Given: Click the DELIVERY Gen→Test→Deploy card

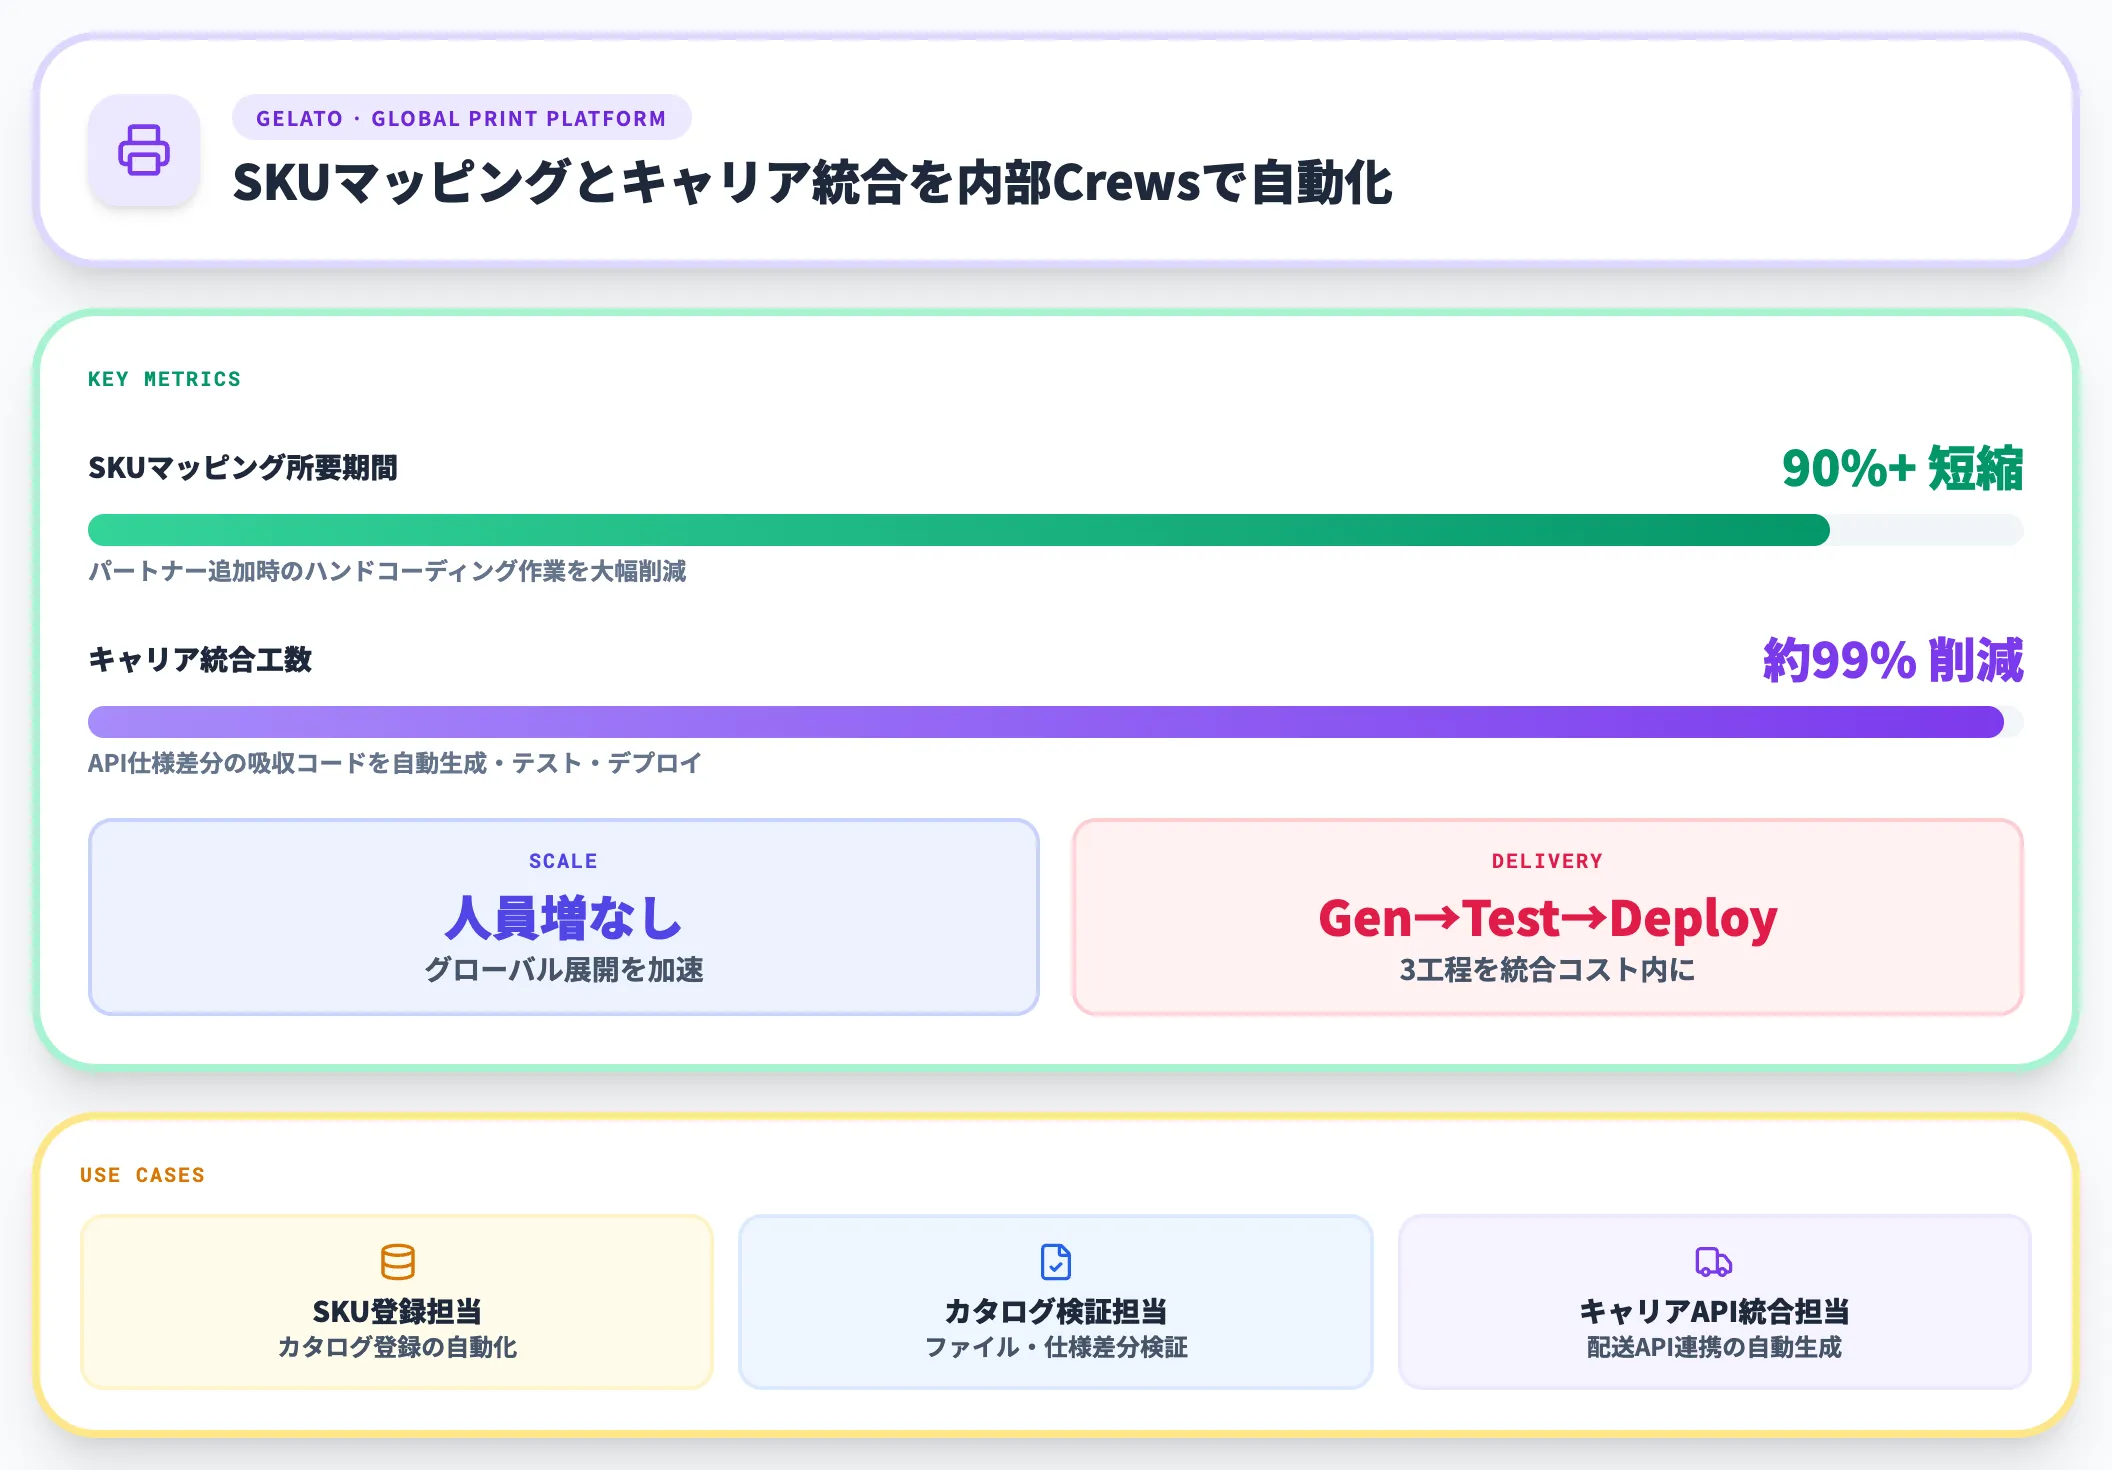Looking at the screenshot, I should tap(1547, 917).
